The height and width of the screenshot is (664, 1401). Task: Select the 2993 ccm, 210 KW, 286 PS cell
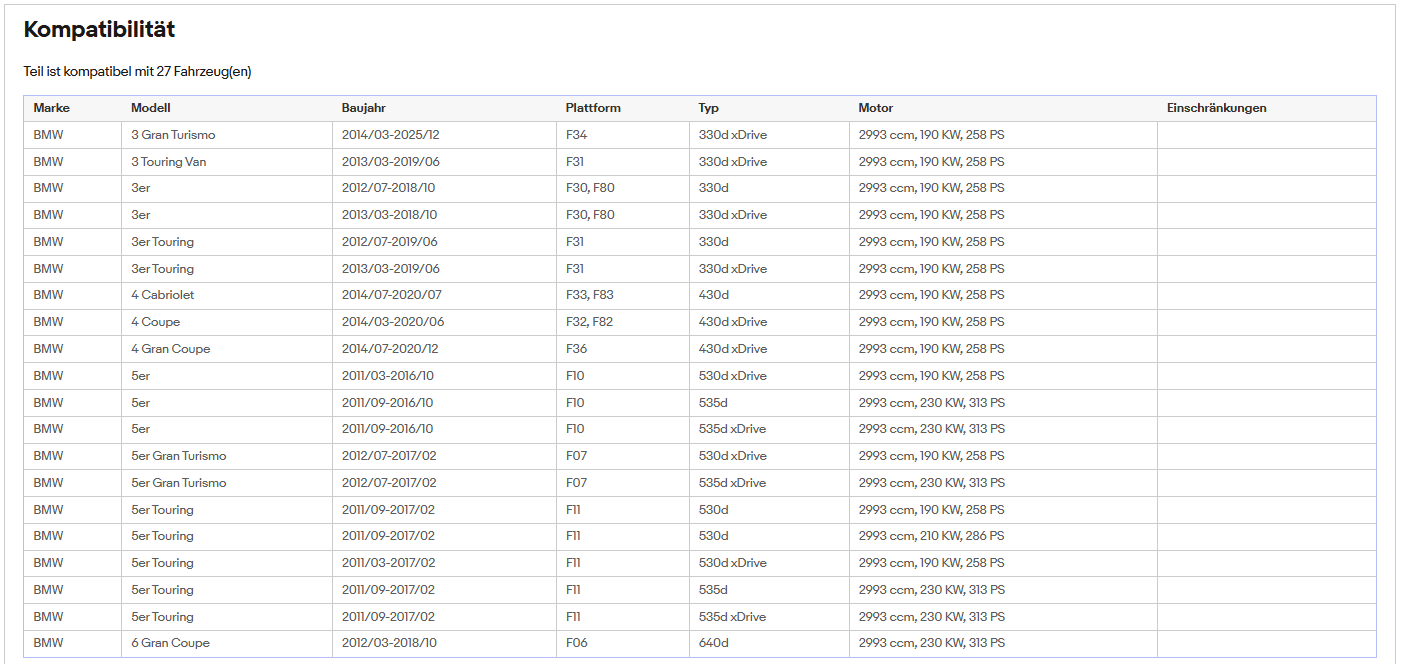click(x=1004, y=536)
